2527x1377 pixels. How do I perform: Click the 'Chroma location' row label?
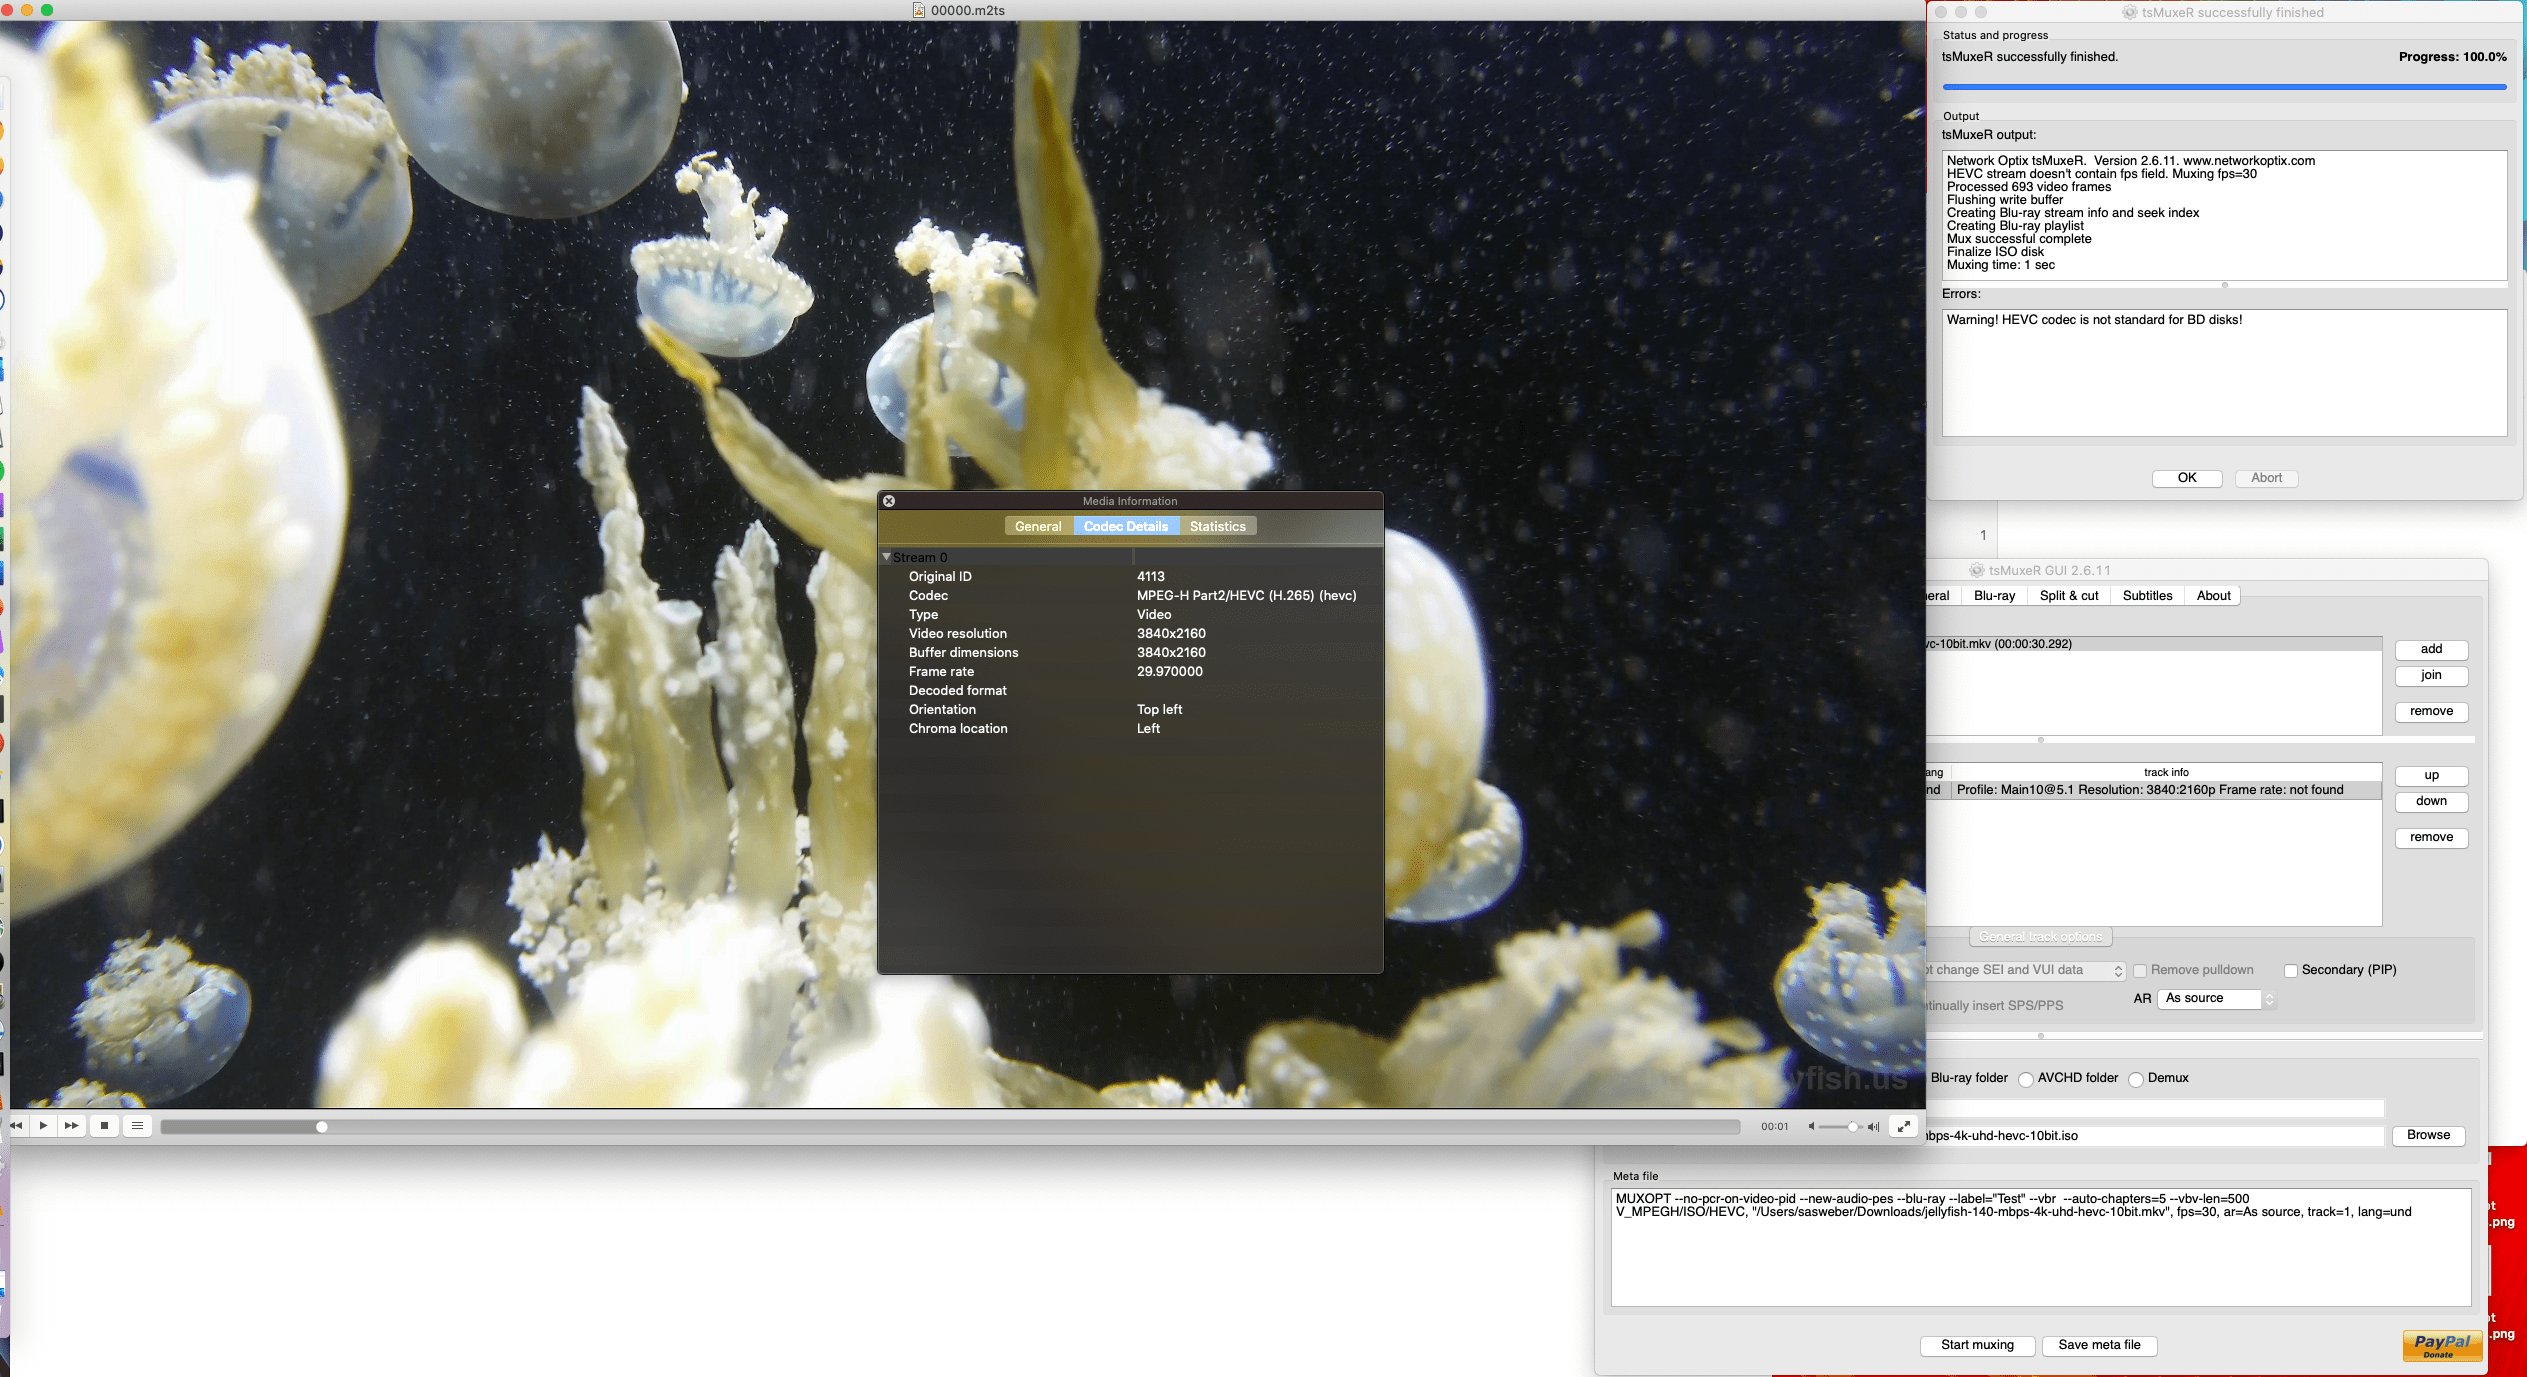point(958,728)
